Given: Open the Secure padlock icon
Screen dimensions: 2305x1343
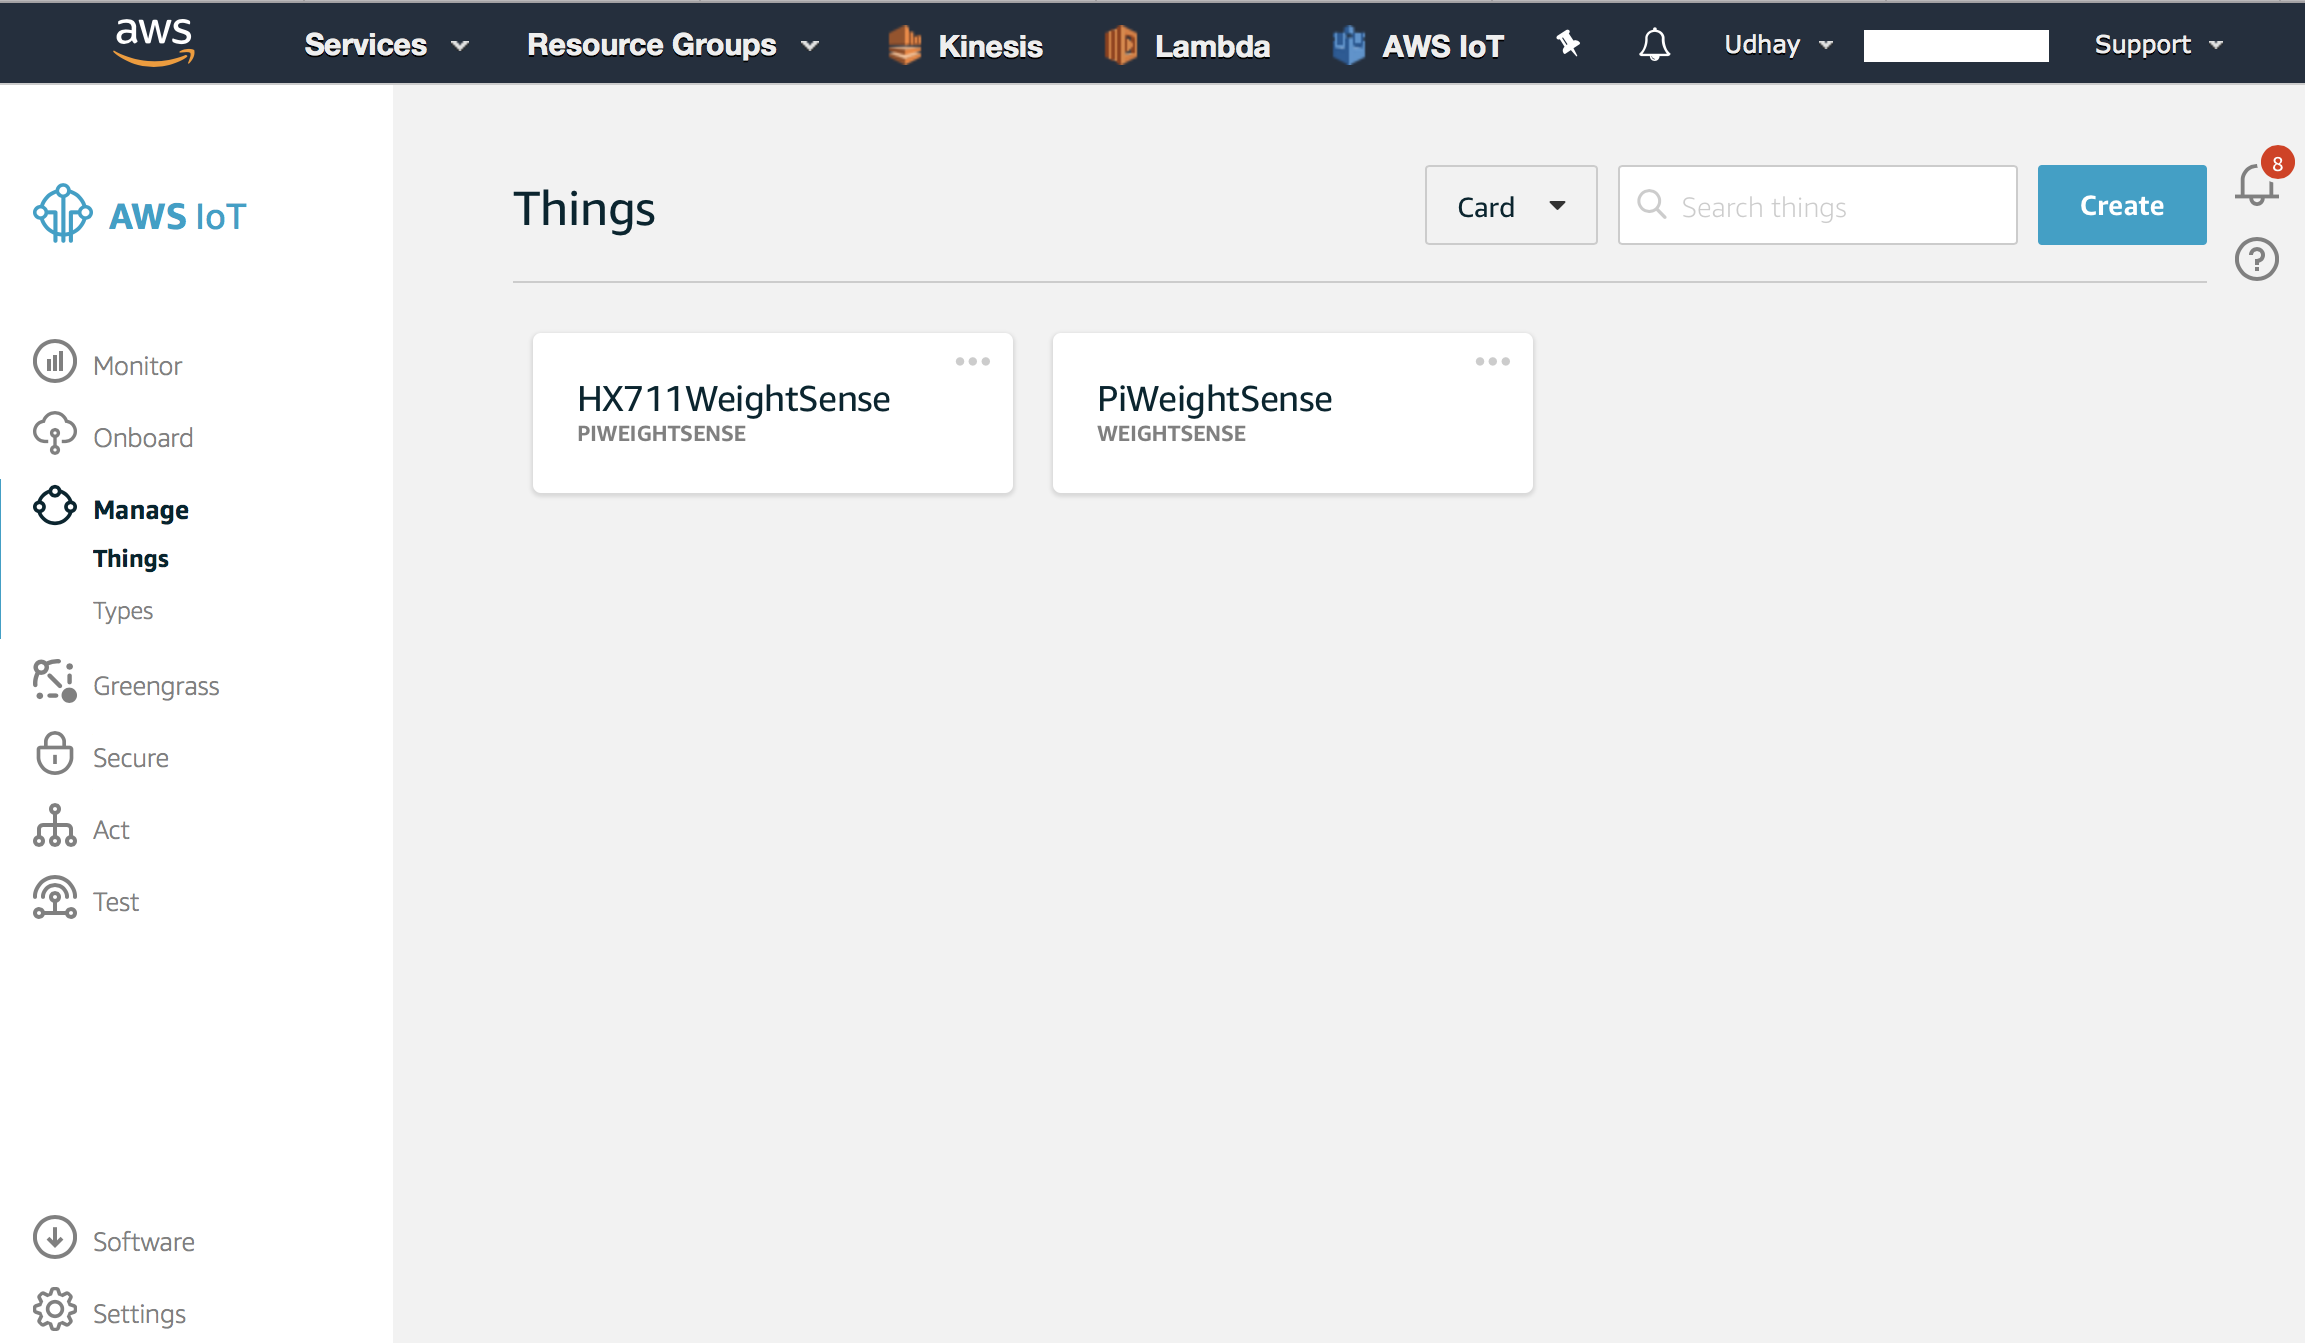Looking at the screenshot, I should tap(54, 755).
